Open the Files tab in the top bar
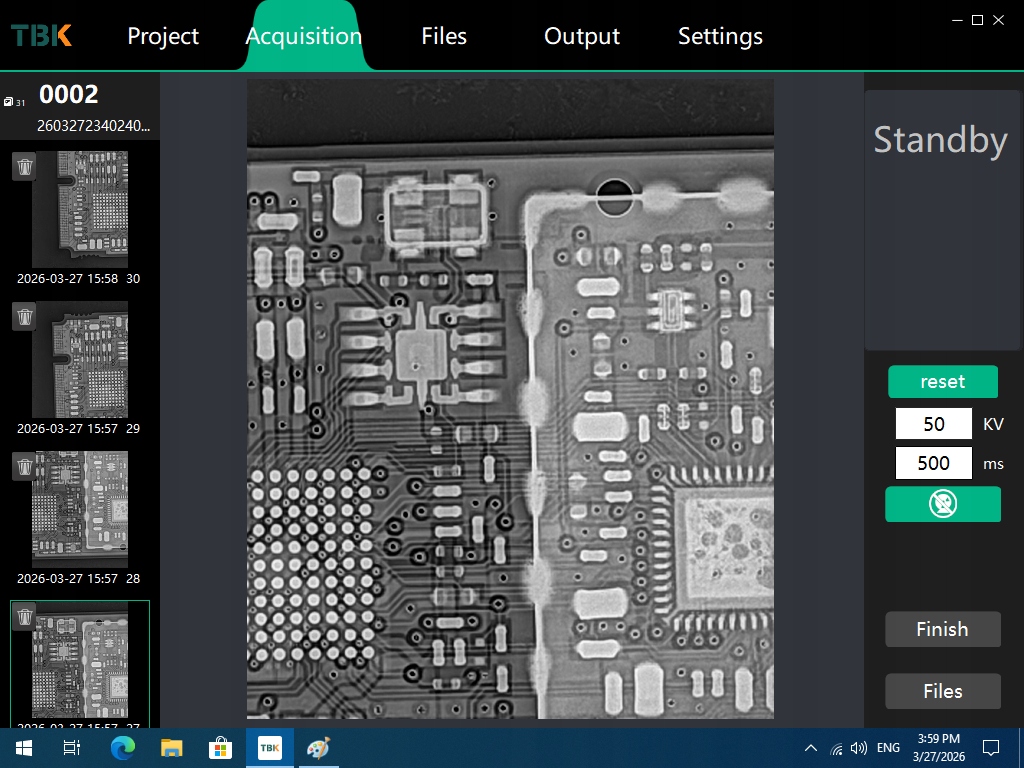 [x=444, y=36]
